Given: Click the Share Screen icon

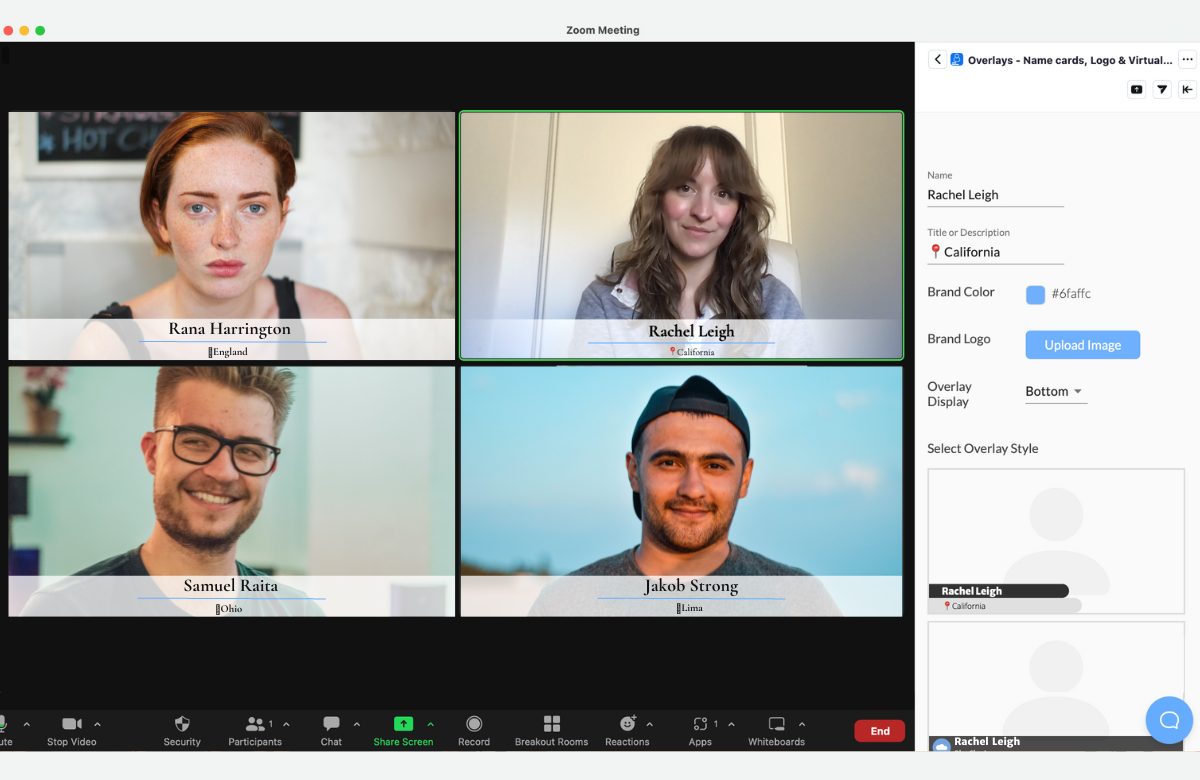Looking at the screenshot, I should (x=403, y=724).
